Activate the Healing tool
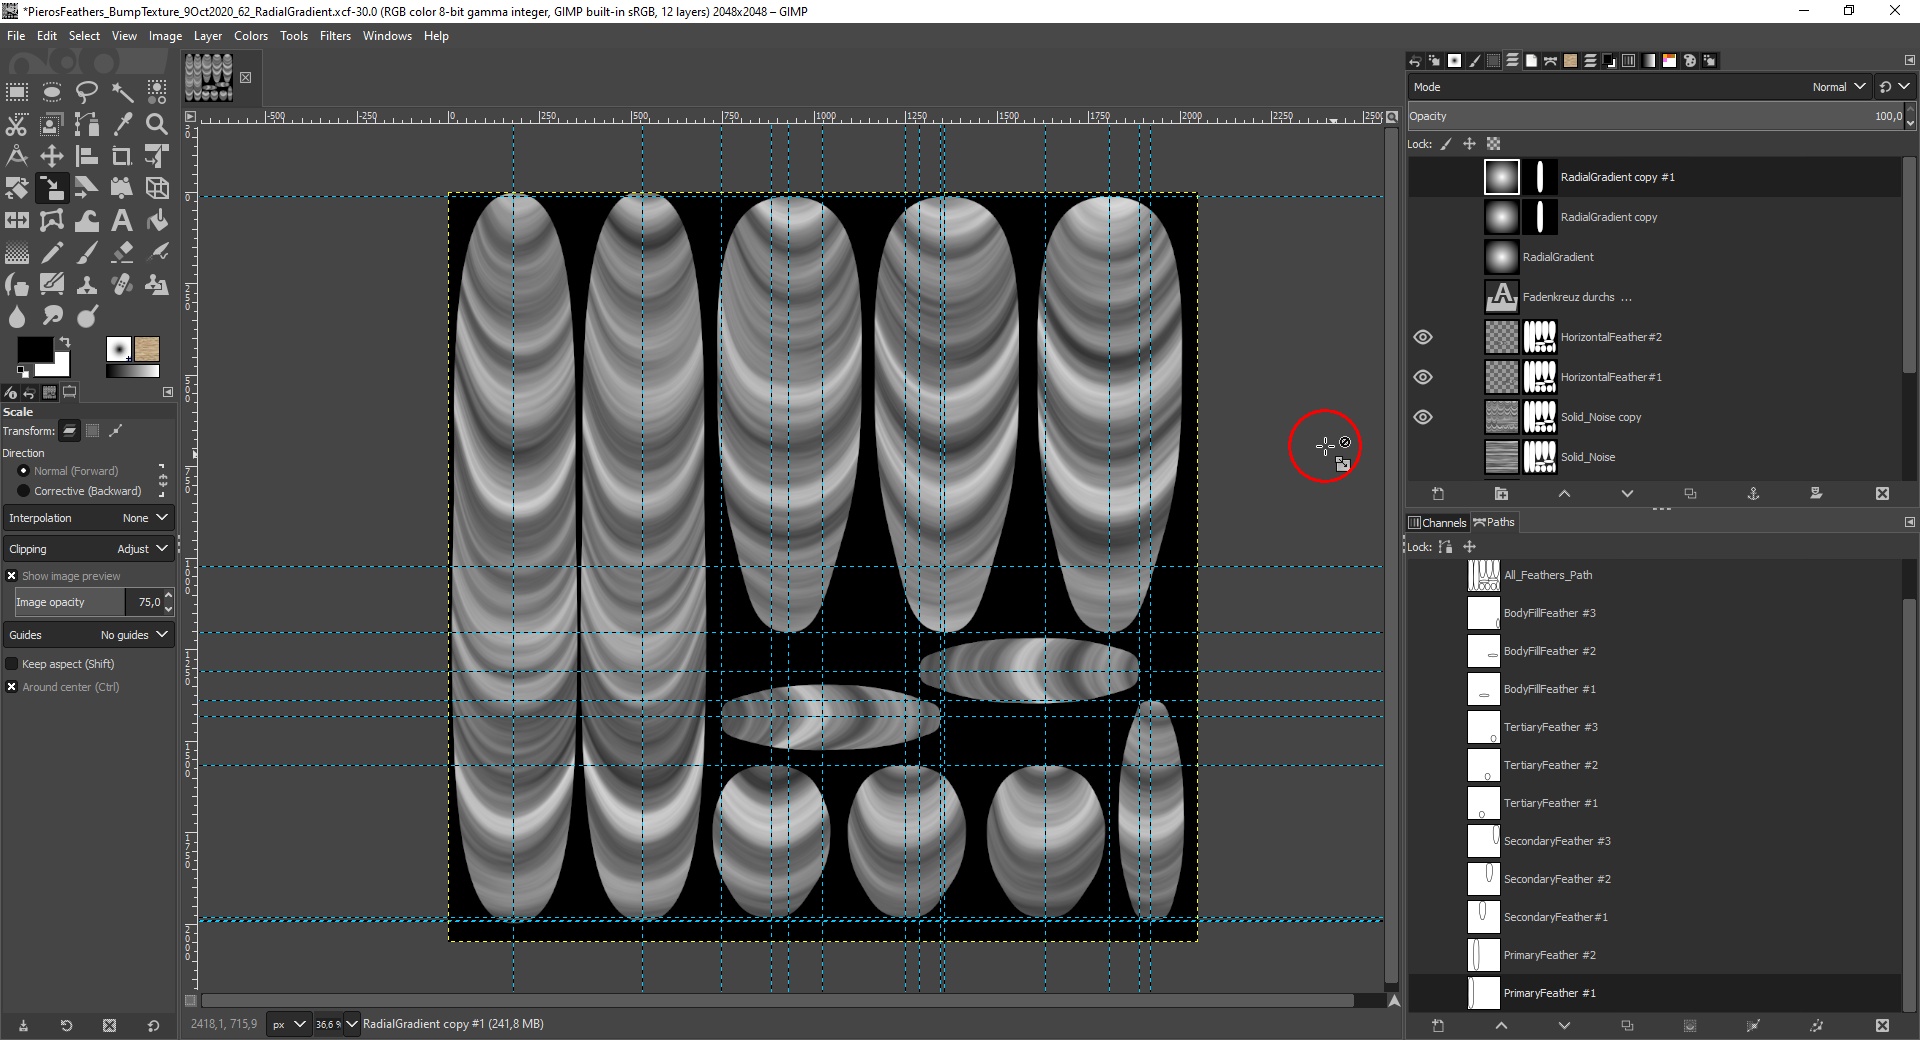This screenshot has height=1040, width=1920. point(122,284)
